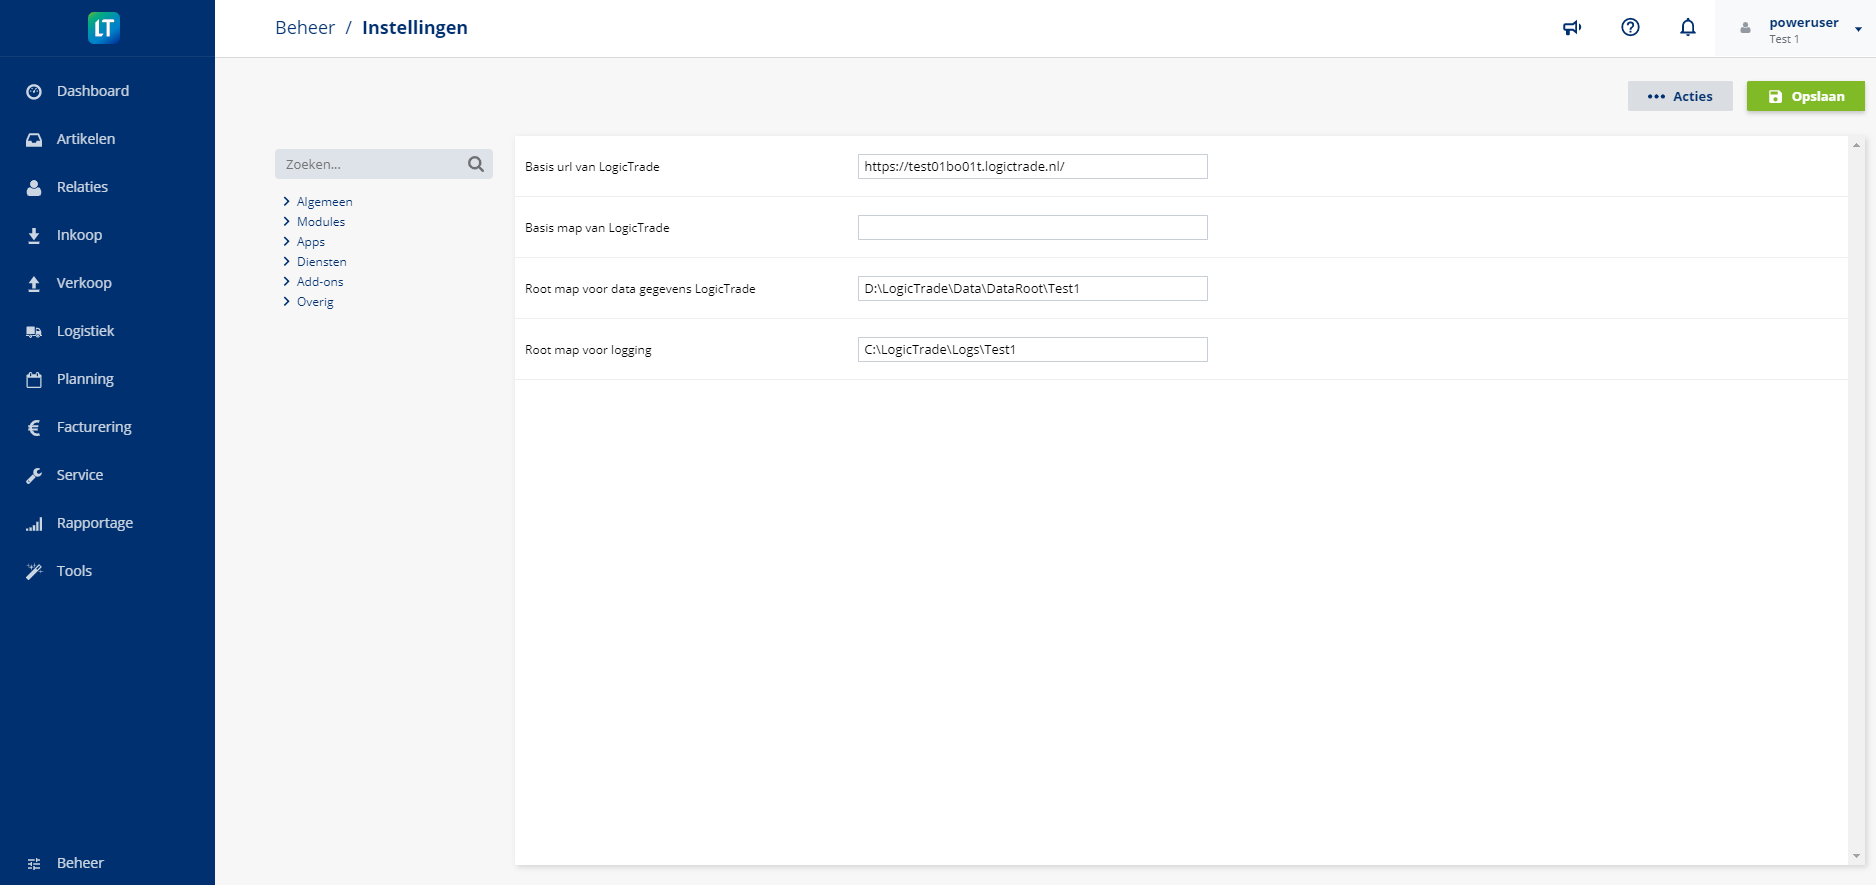
Task: Select the Add-ons tree label
Action: point(320,281)
